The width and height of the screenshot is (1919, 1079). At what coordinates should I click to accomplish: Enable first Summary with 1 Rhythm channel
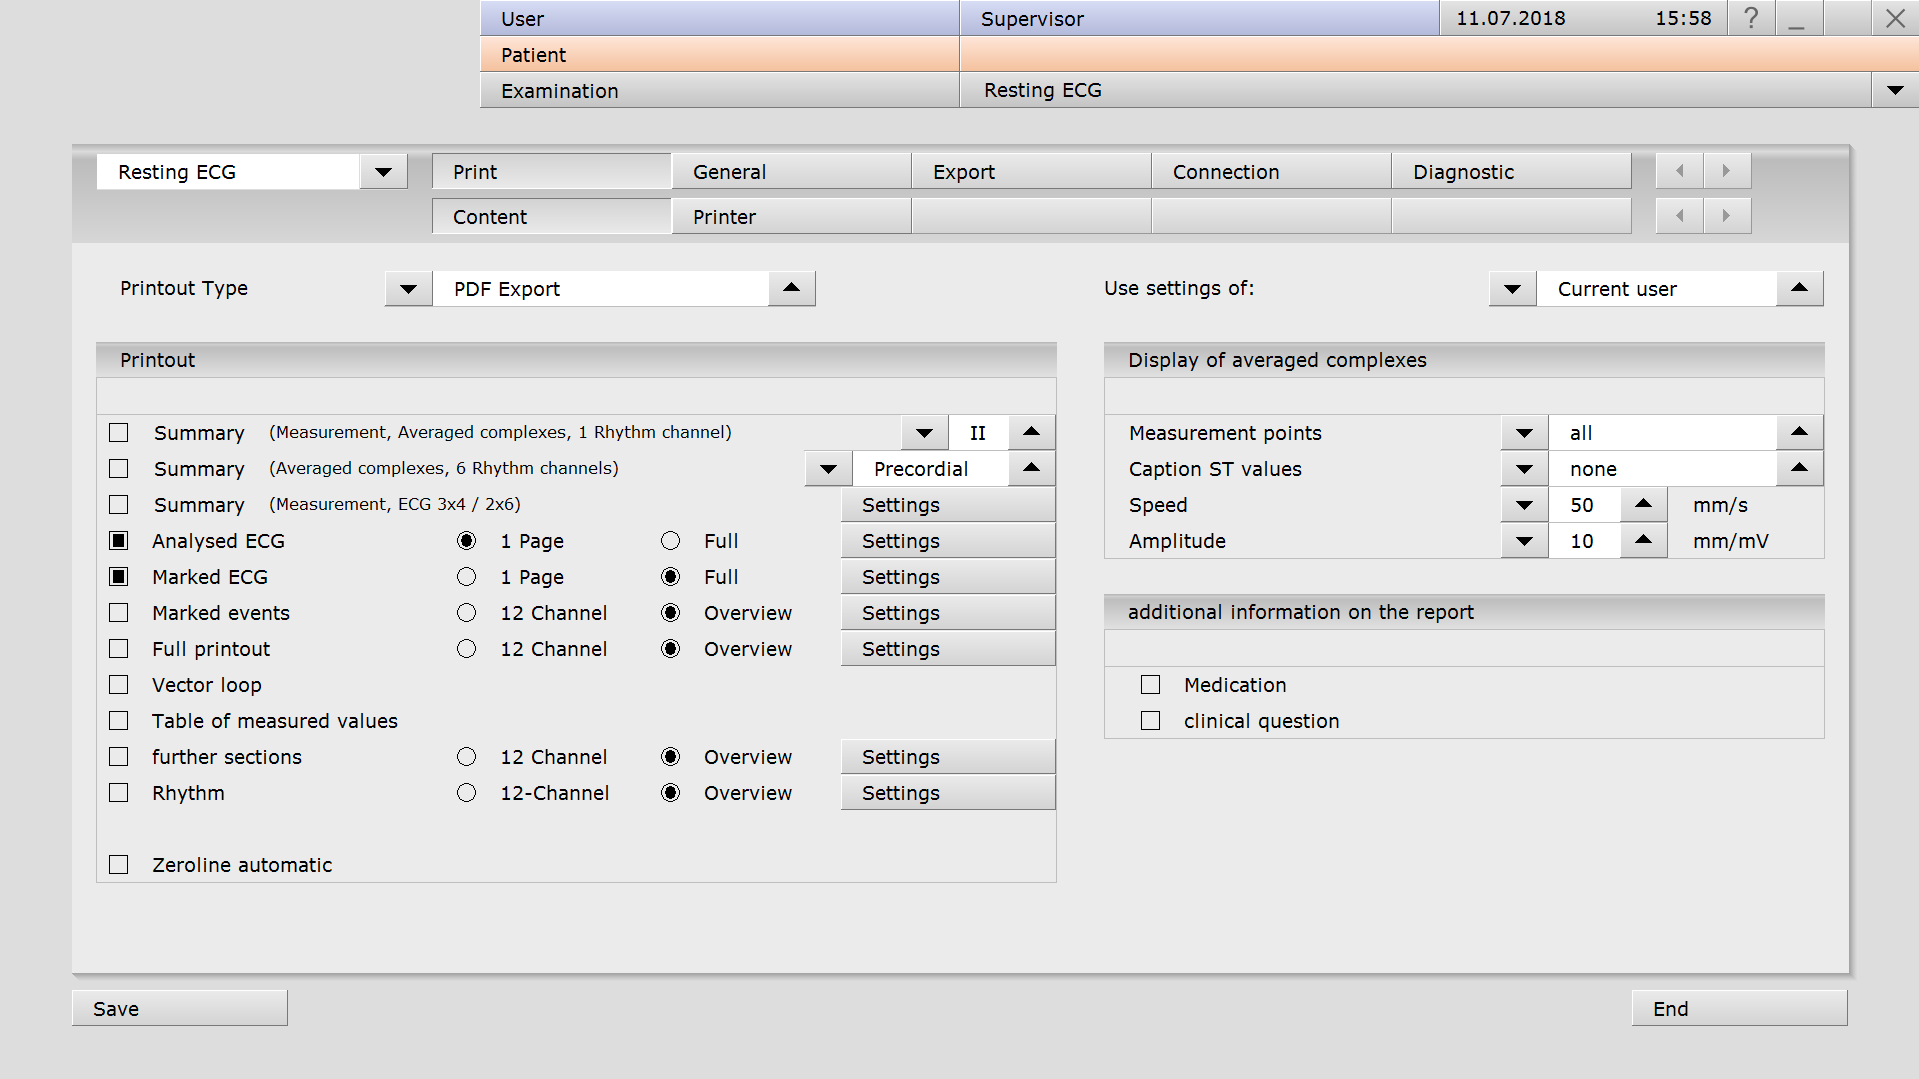click(119, 433)
